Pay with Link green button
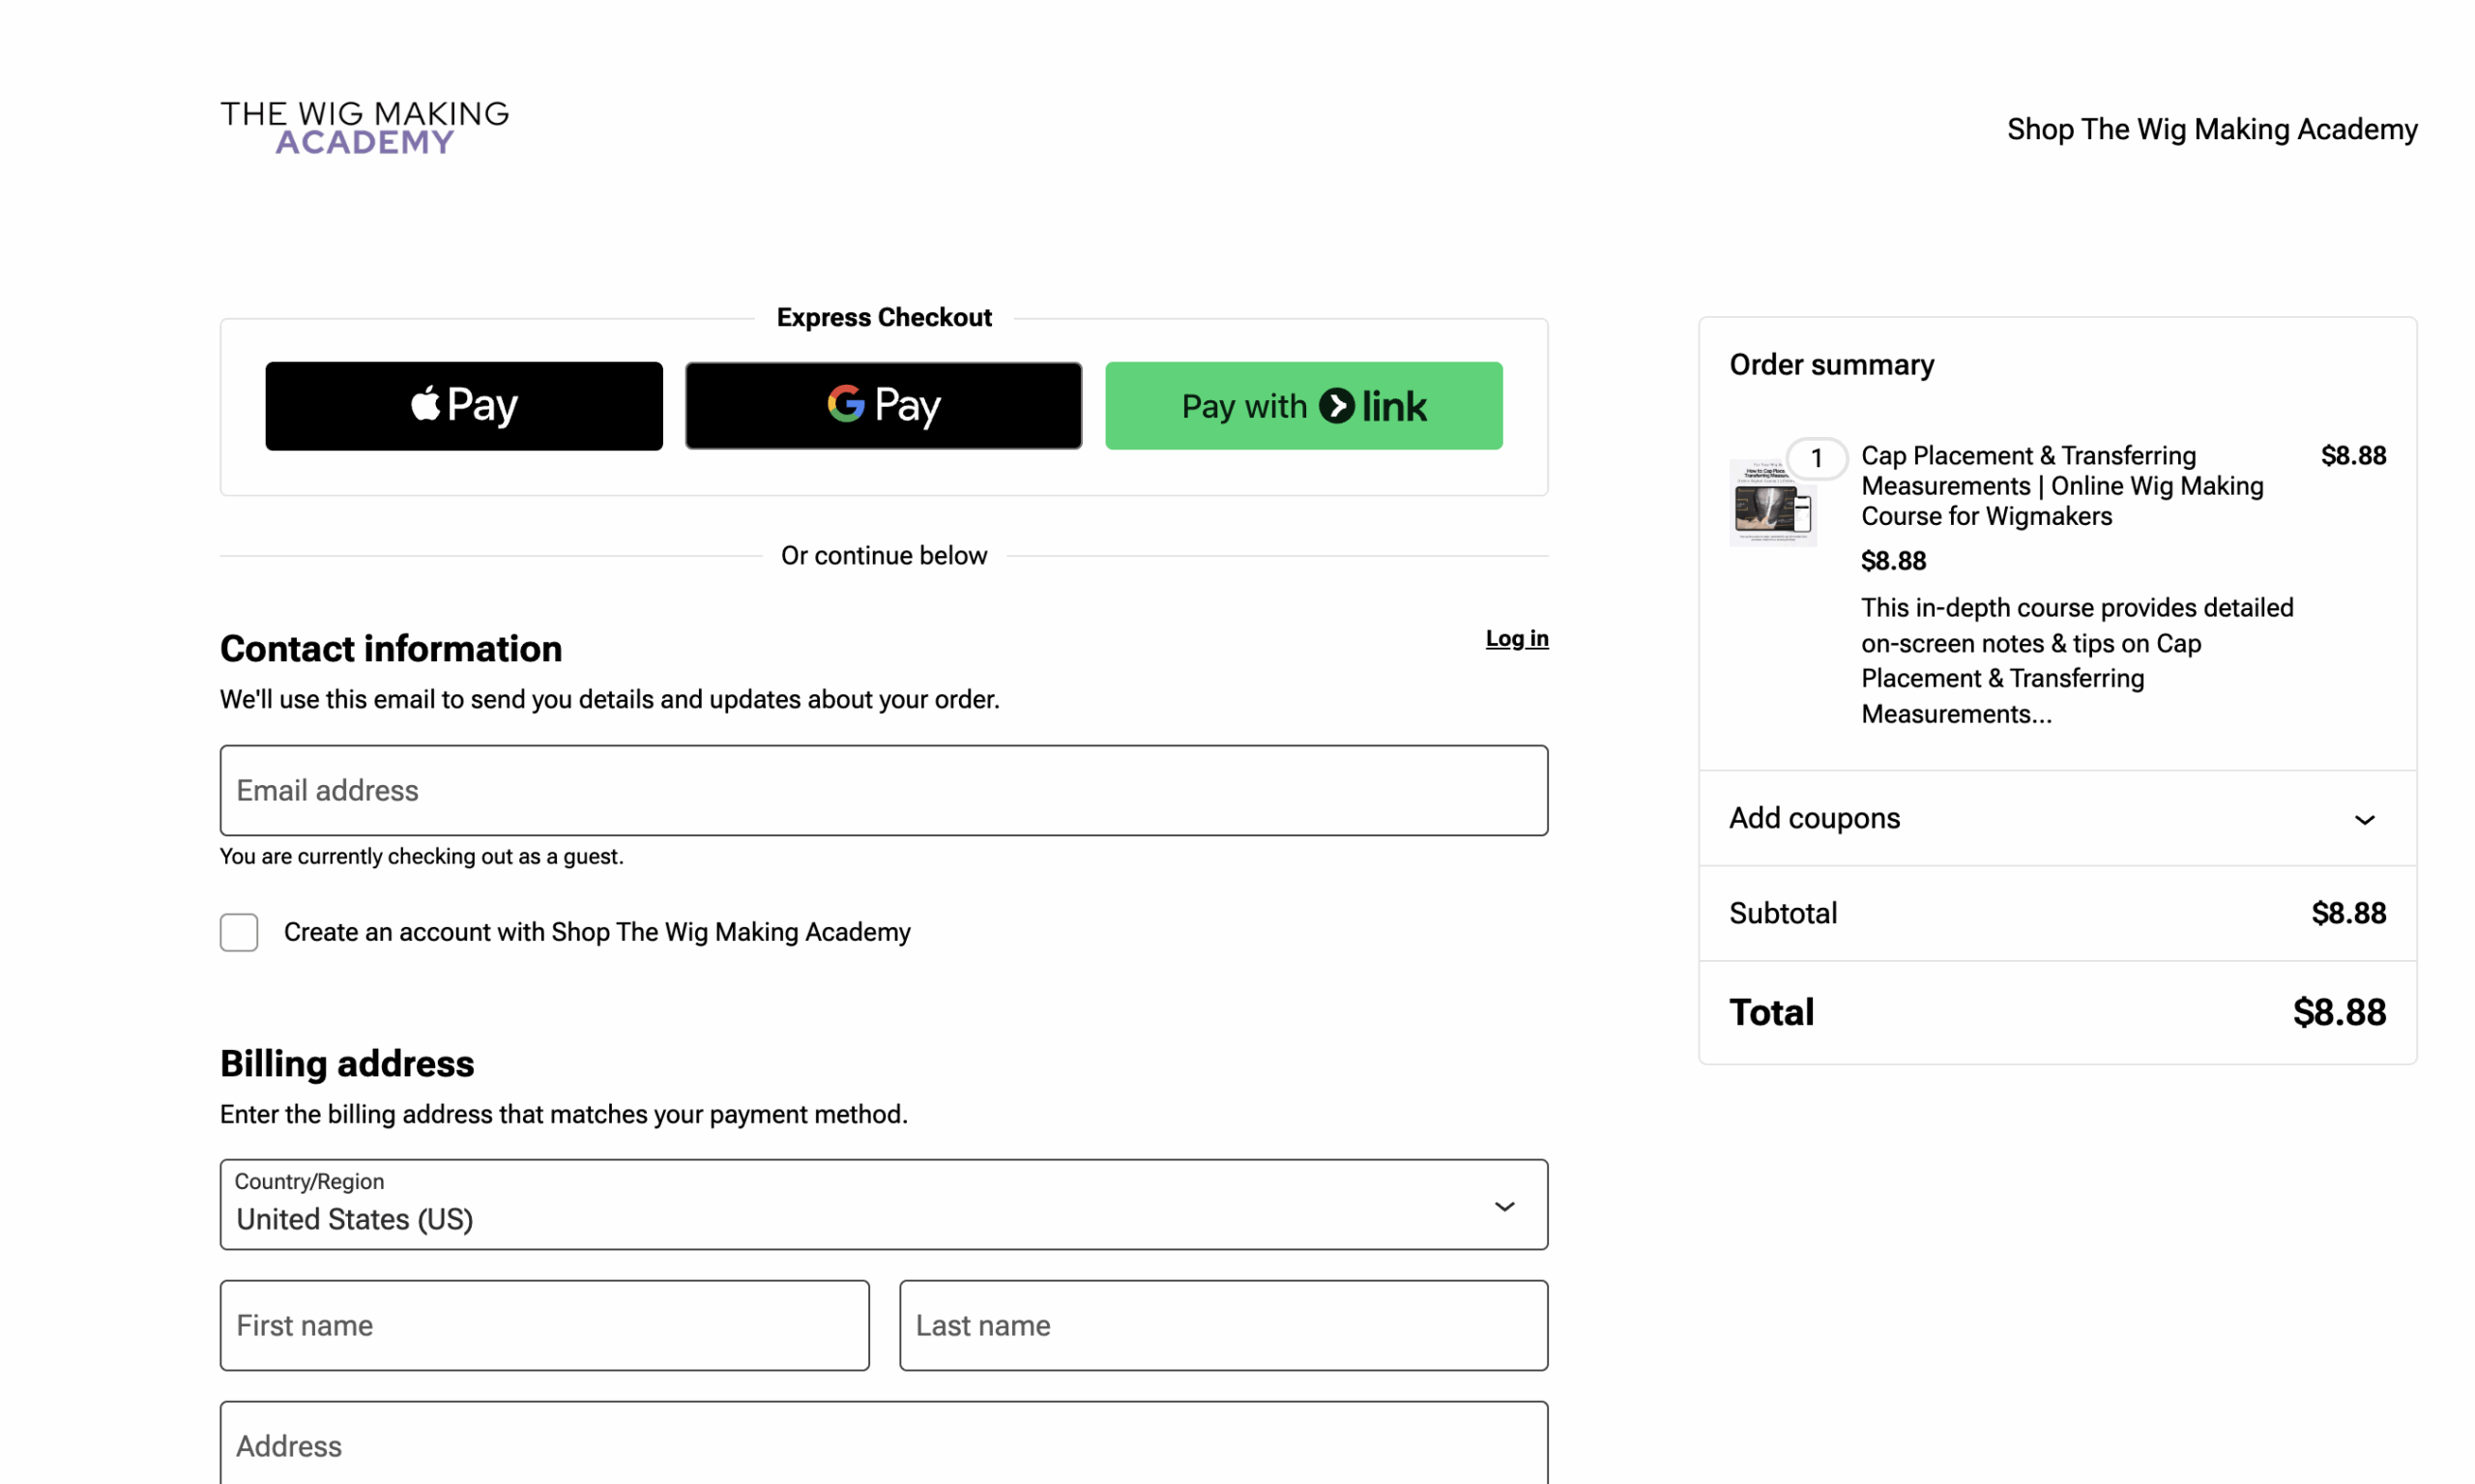The width and height of the screenshot is (2475, 1484). click(1303, 405)
